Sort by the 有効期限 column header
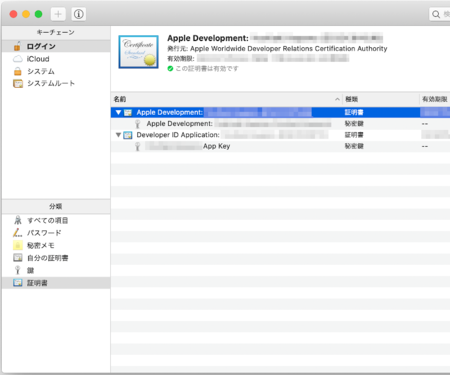The image size is (450, 375). (435, 99)
